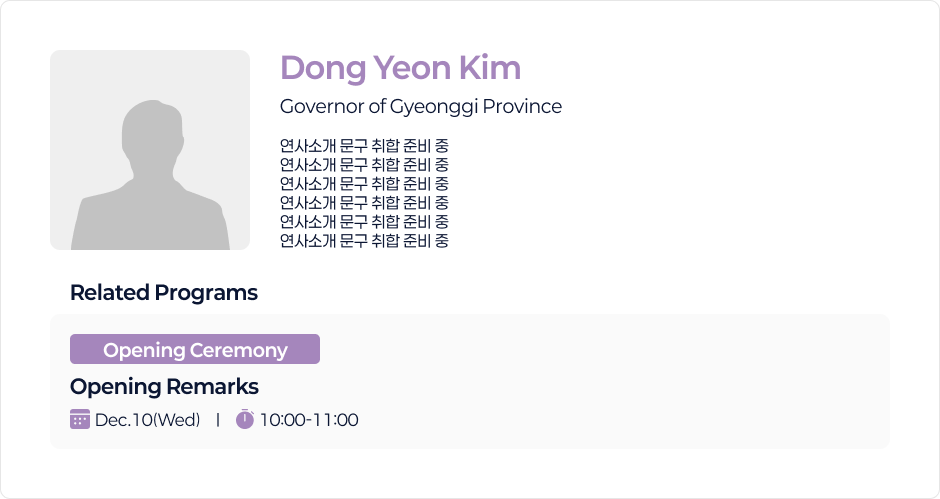Open the Opening Remarks program title

tap(164, 386)
